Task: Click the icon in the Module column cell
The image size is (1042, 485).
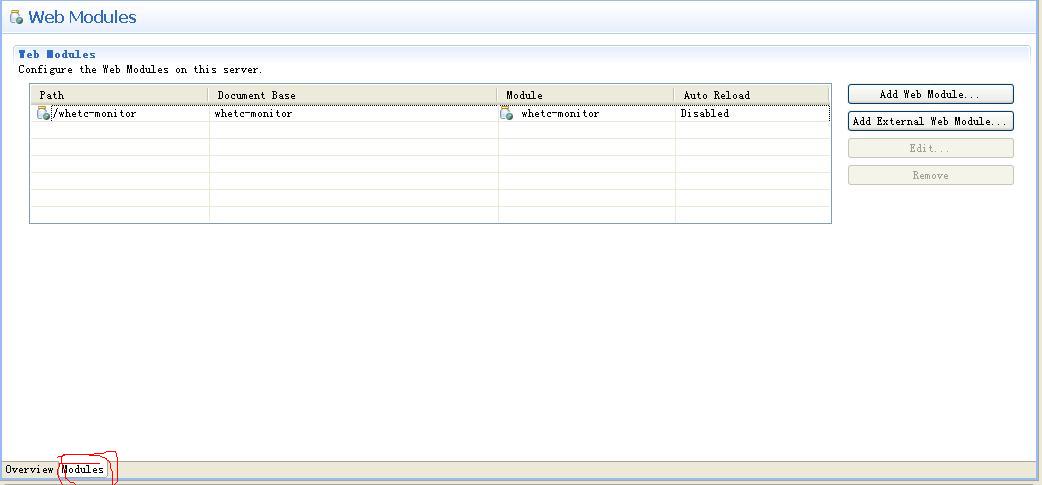Action: pyautogui.click(x=506, y=114)
